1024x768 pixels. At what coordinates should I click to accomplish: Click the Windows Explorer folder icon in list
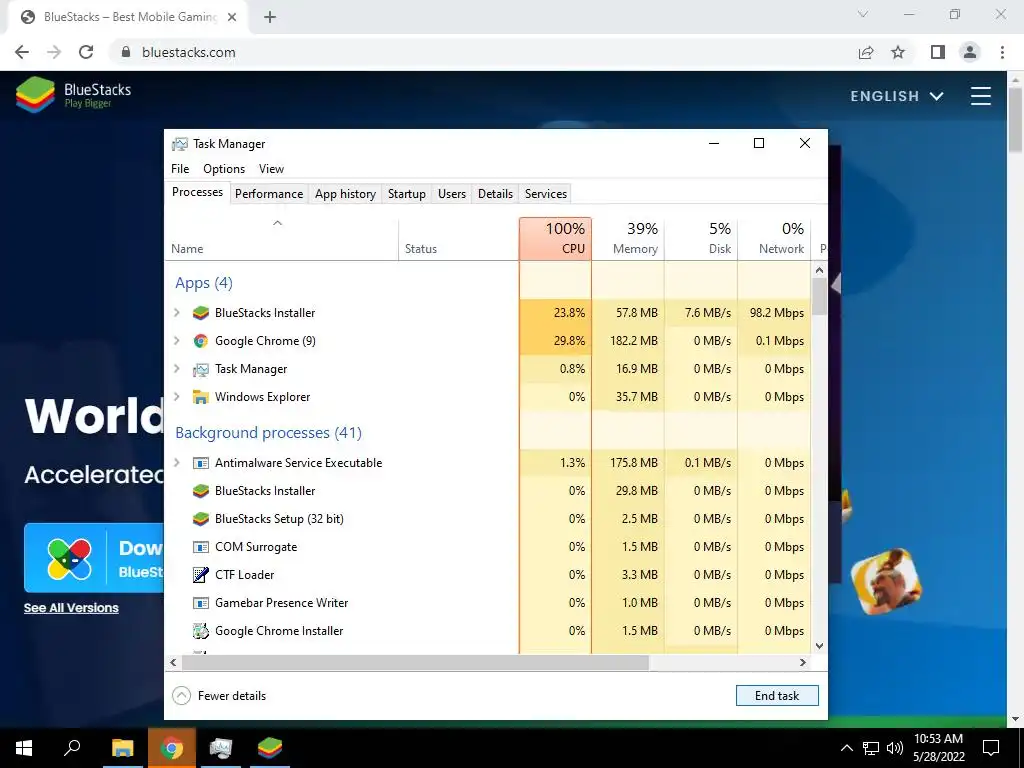tap(200, 397)
